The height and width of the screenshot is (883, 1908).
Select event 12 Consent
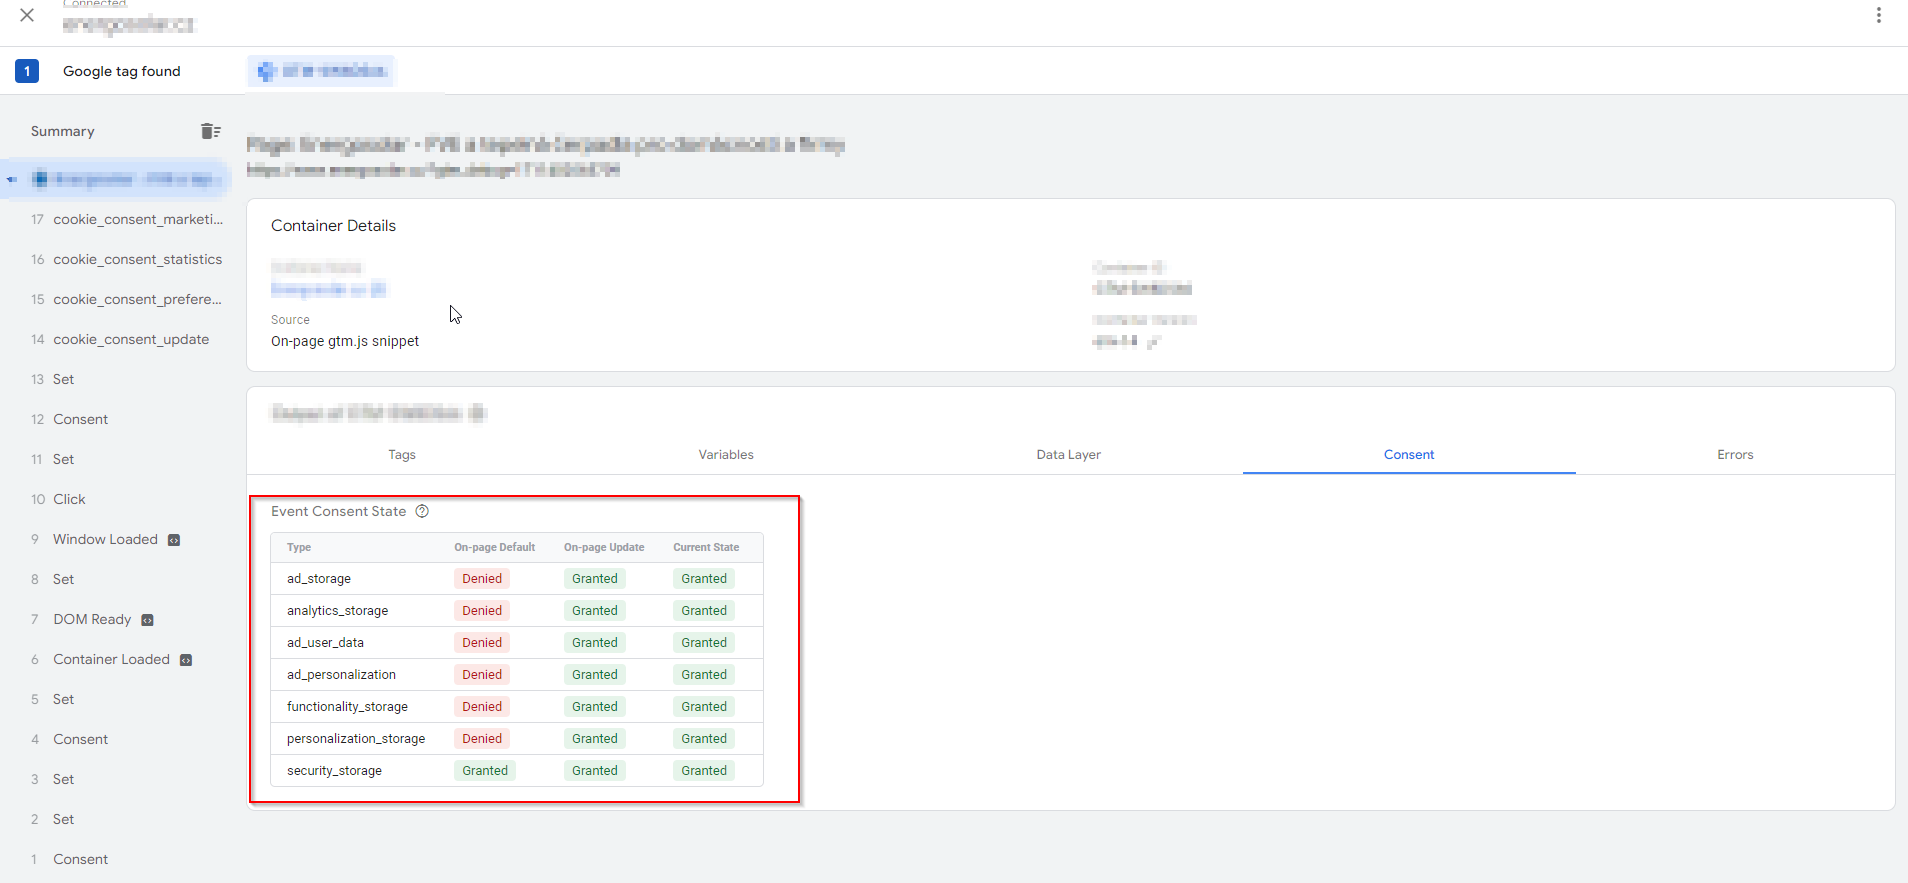(80, 419)
